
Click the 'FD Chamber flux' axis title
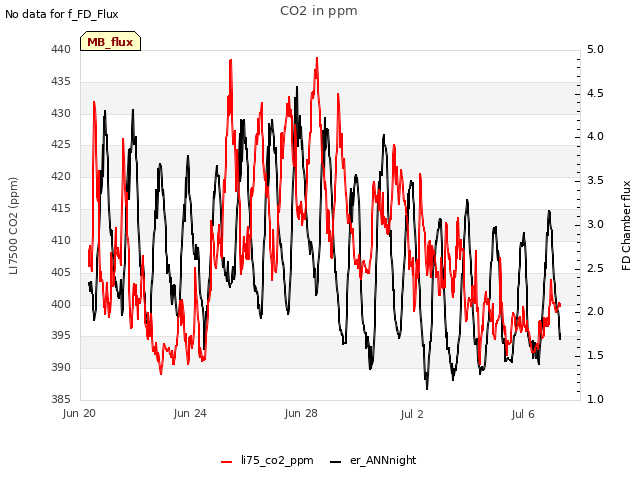(626, 225)
